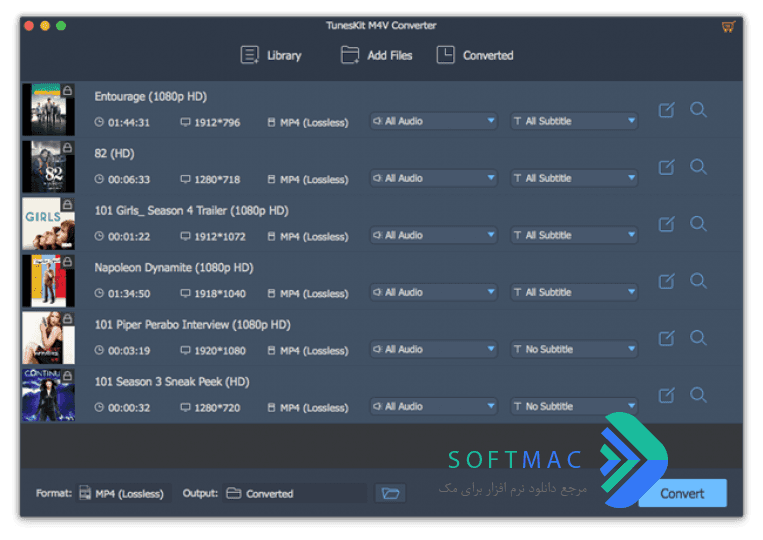Locate Entourage file with magnifier icon
Viewport: 763px width, 540px height.
point(698,110)
